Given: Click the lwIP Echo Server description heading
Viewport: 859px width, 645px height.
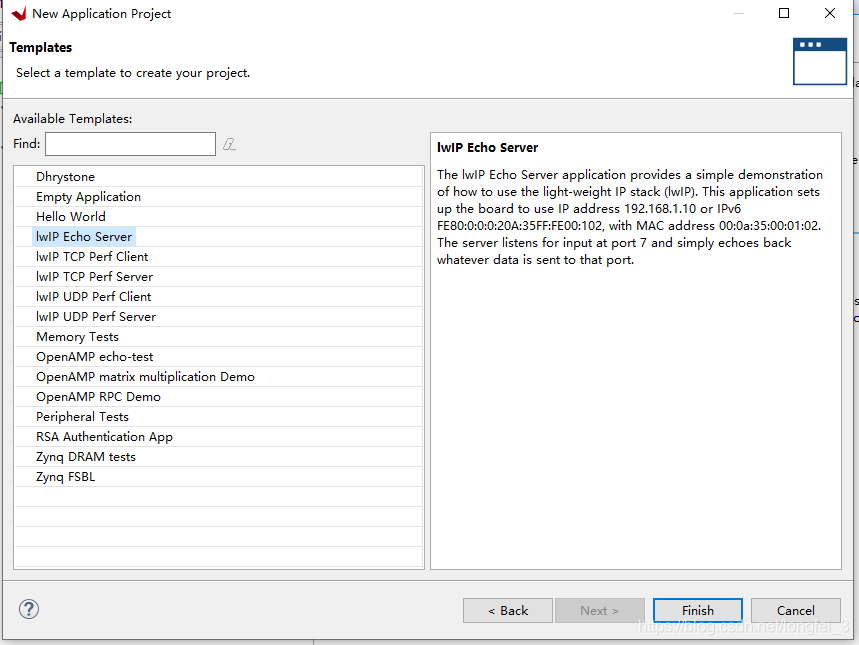Looking at the screenshot, I should pyautogui.click(x=488, y=147).
